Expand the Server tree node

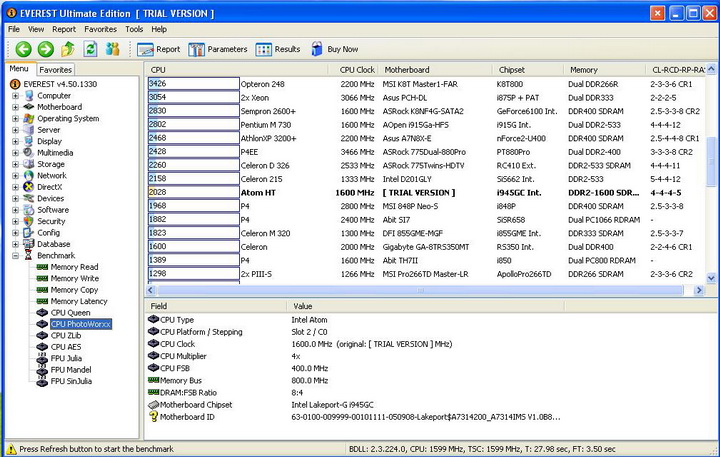pyautogui.click(x=15, y=130)
